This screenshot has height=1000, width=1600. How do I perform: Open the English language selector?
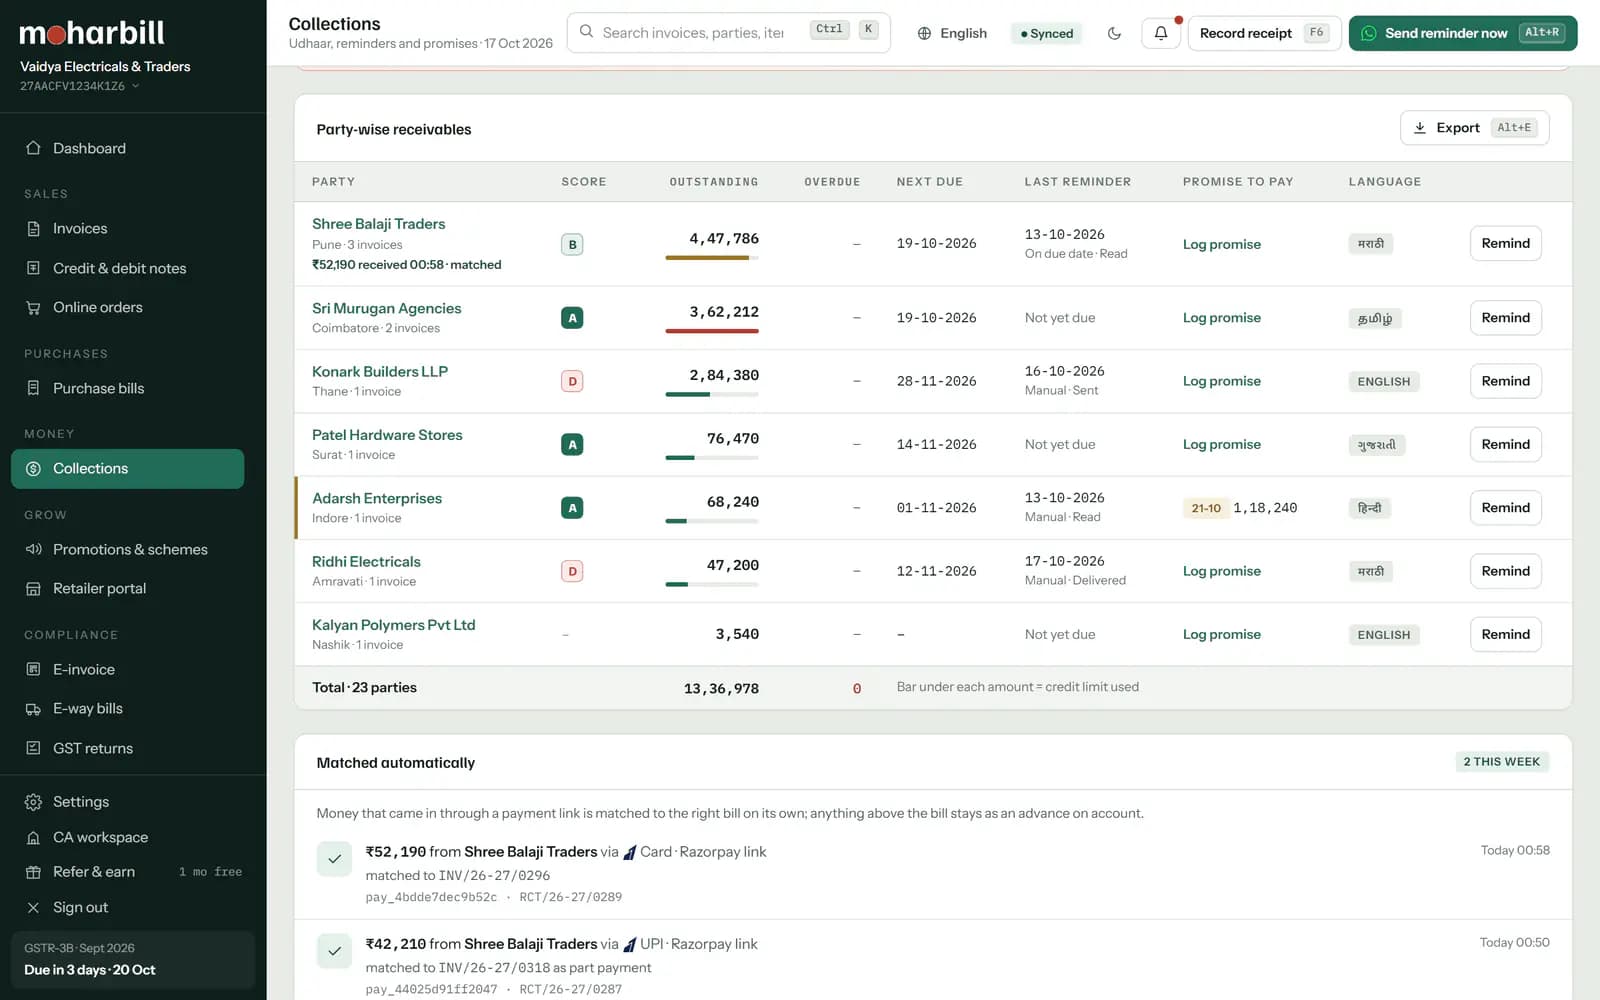pyautogui.click(x=952, y=33)
